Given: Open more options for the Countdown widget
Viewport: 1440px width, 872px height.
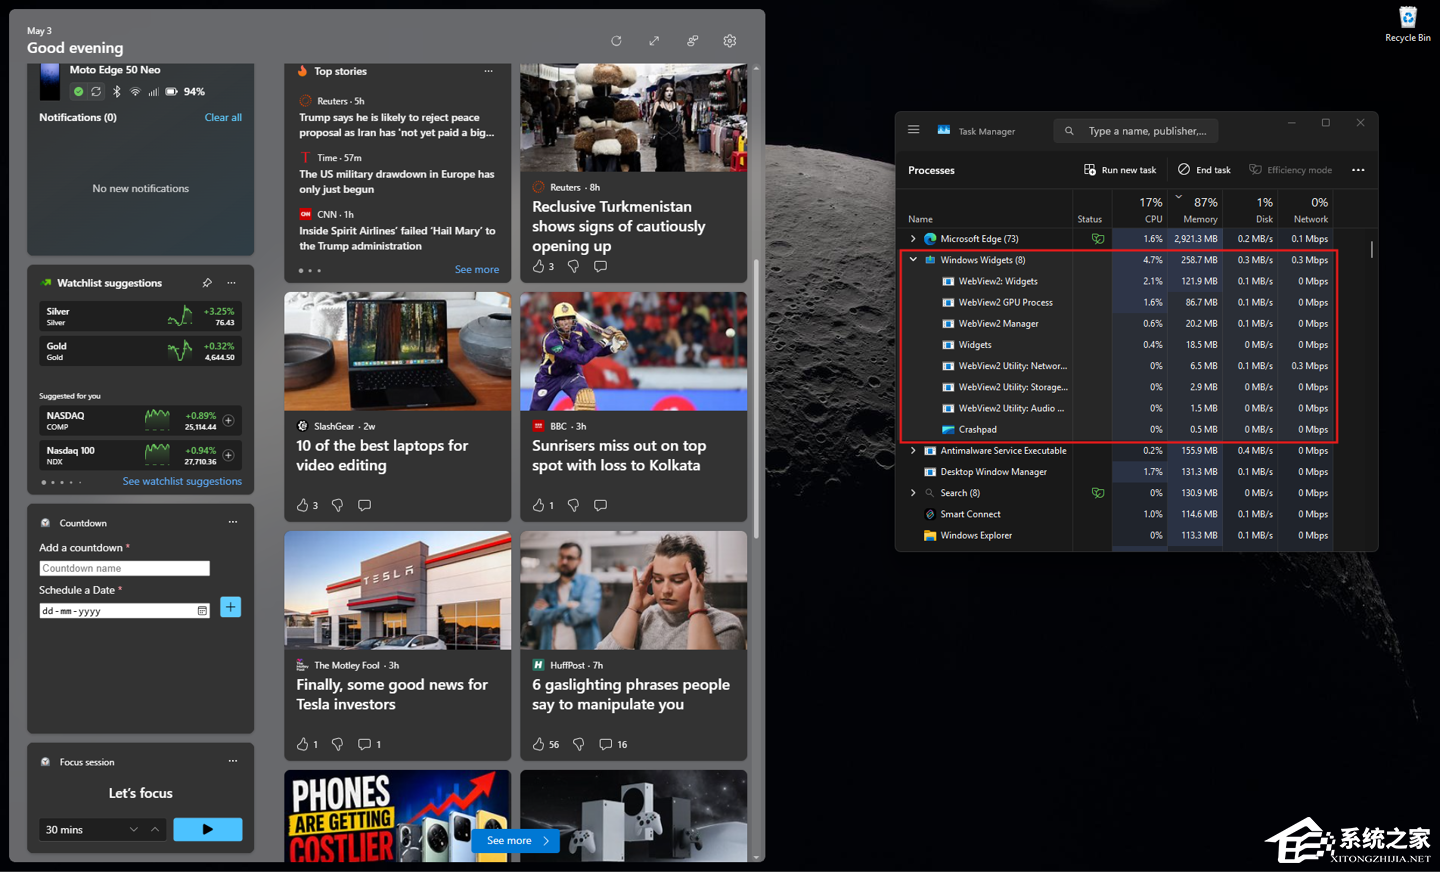Looking at the screenshot, I should (x=233, y=522).
